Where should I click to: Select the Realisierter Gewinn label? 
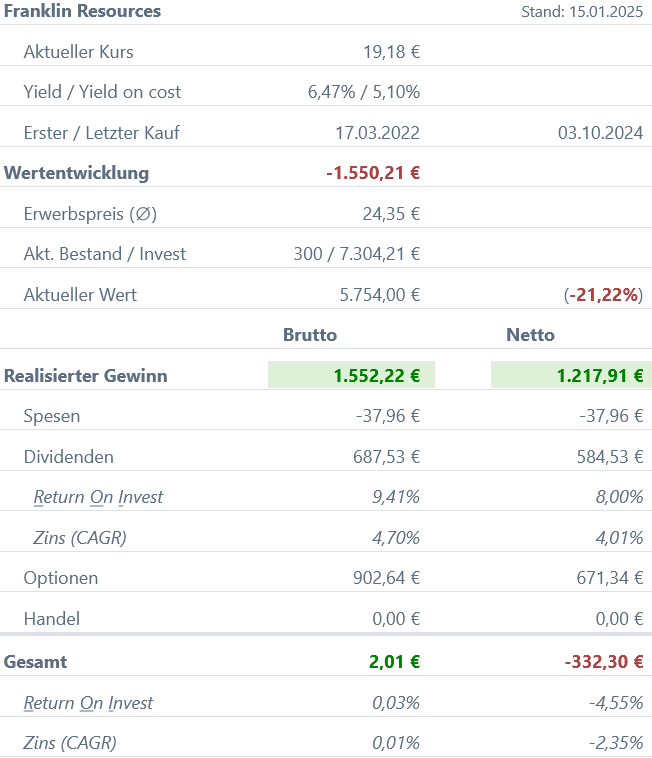coord(86,376)
